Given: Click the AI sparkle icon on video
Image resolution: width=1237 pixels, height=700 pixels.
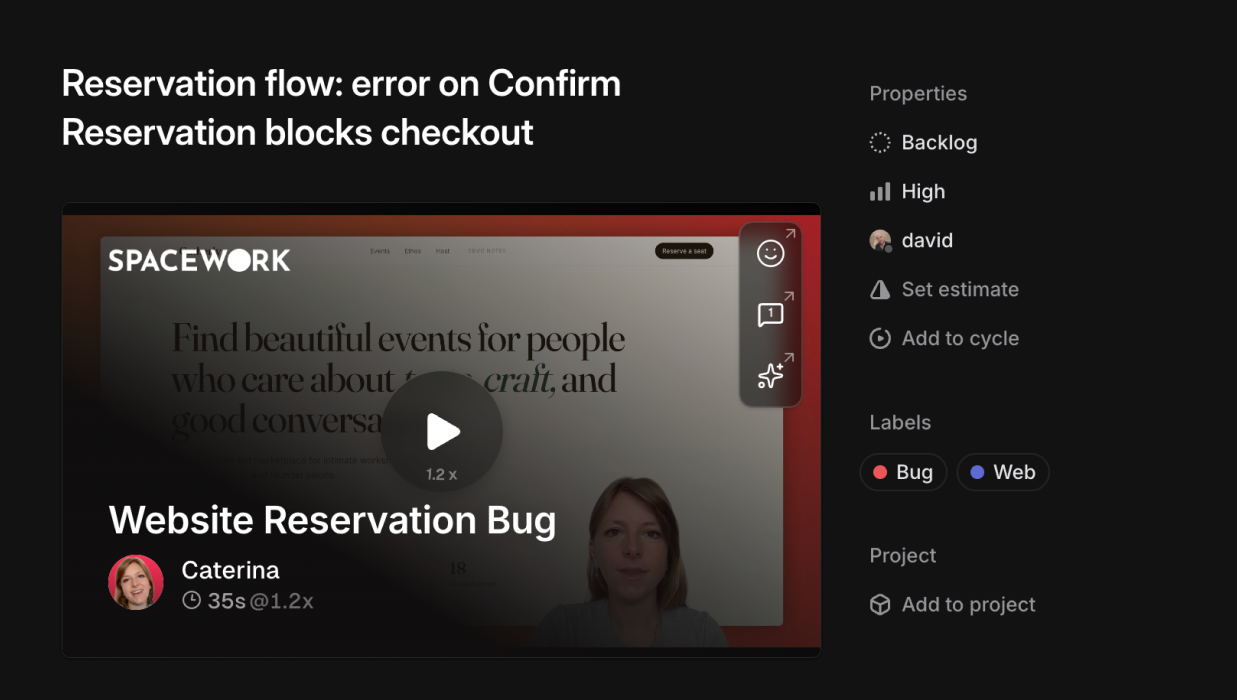Looking at the screenshot, I should 770,376.
